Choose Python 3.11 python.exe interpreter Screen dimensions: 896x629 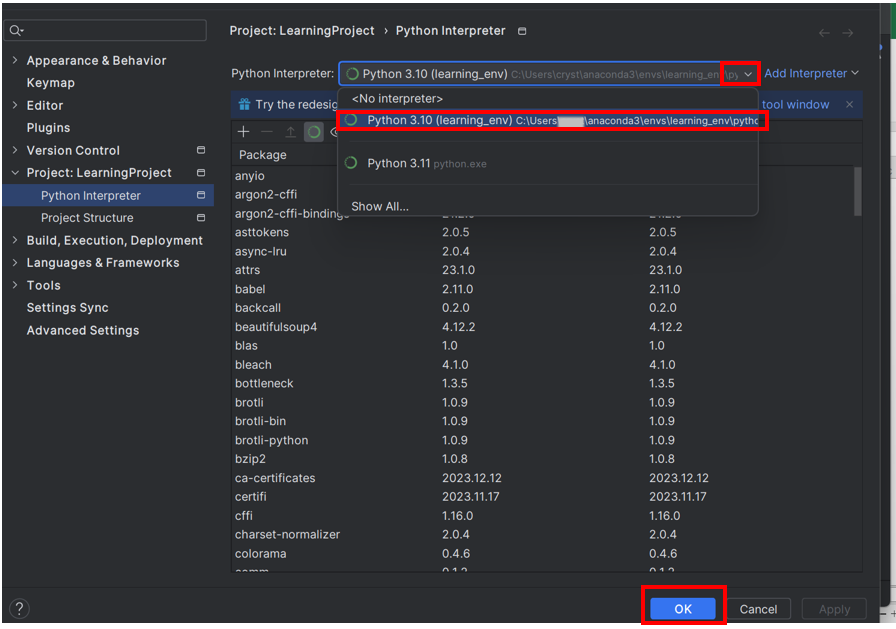[549, 163]
